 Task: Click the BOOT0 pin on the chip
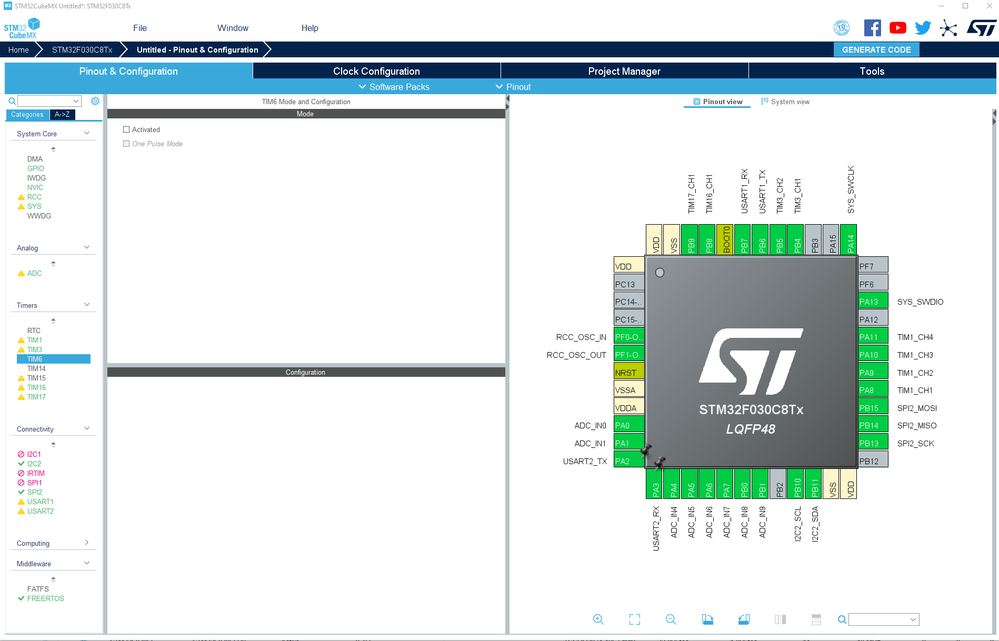[724, 240]
